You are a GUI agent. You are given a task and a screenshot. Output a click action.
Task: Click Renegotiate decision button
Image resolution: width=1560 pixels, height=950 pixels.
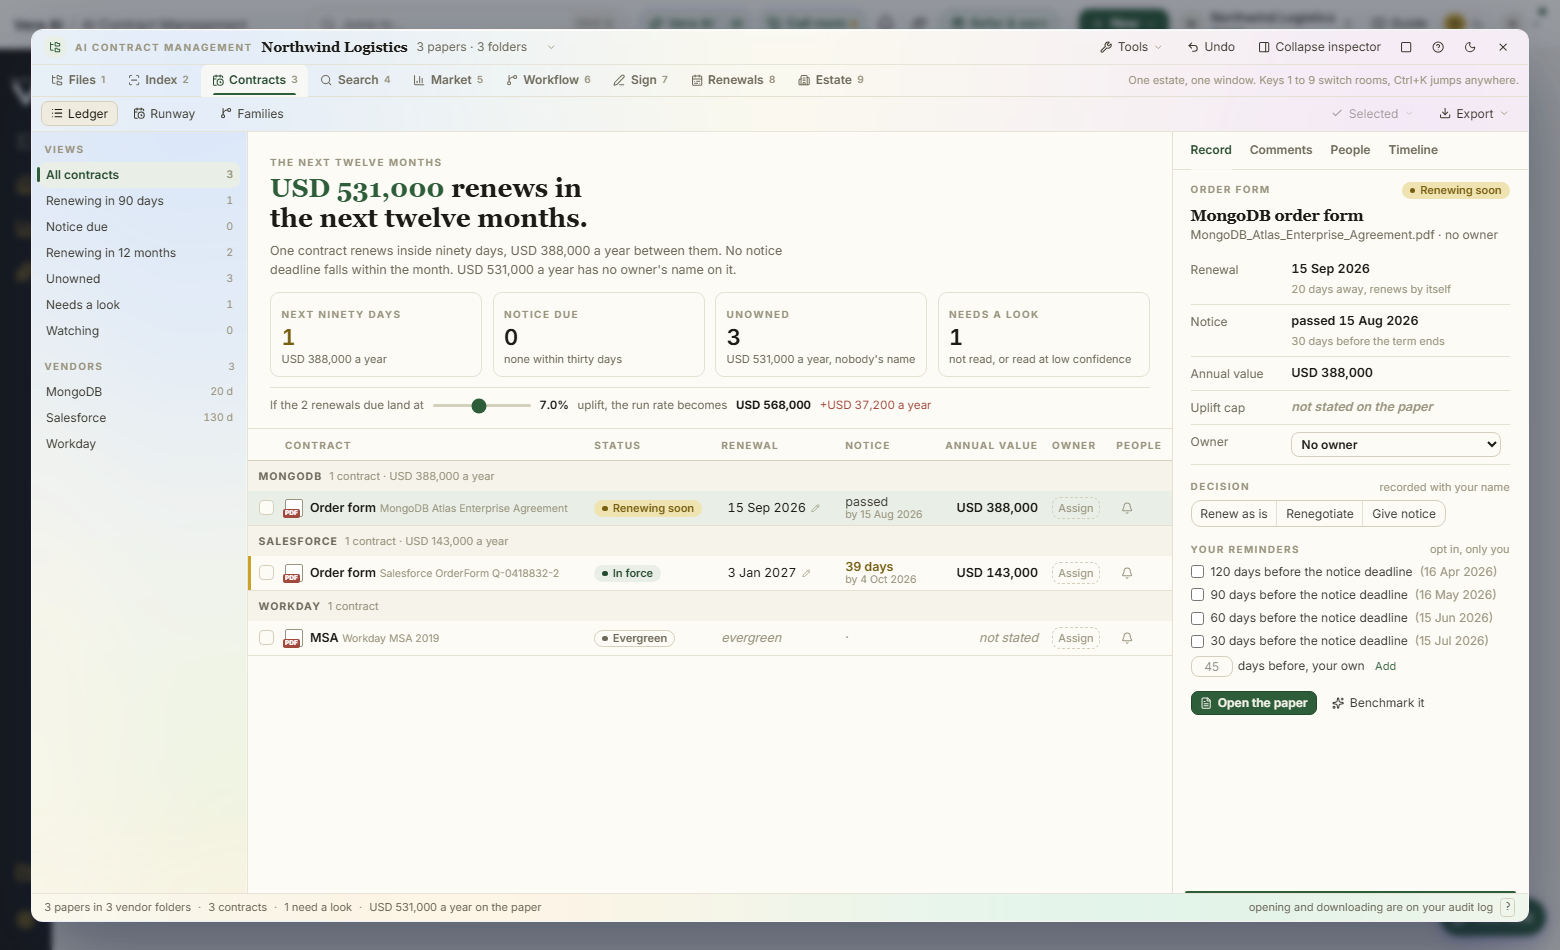(x=1319, y=514)
